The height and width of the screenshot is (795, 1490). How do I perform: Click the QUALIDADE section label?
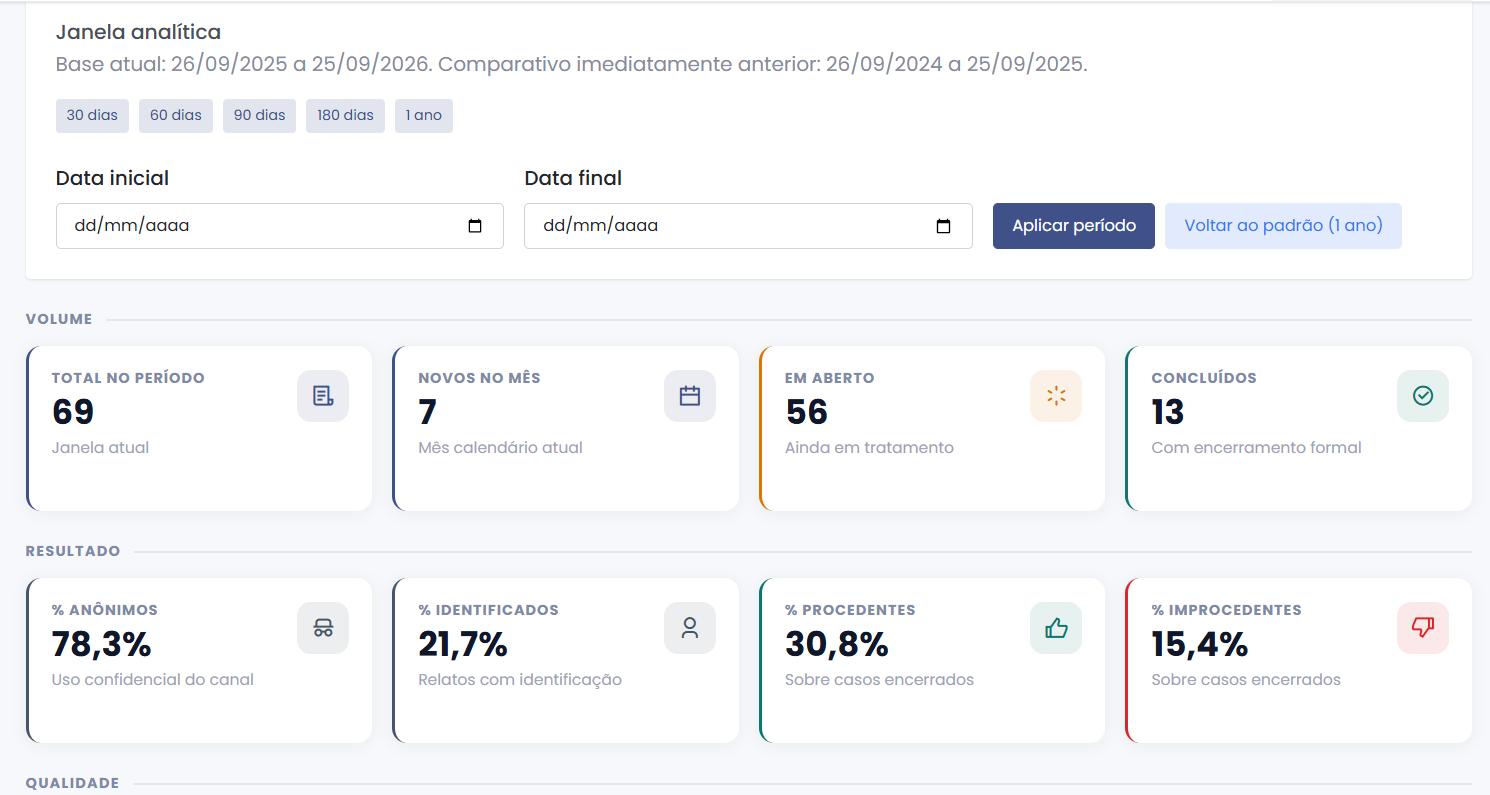click(72, 783)
